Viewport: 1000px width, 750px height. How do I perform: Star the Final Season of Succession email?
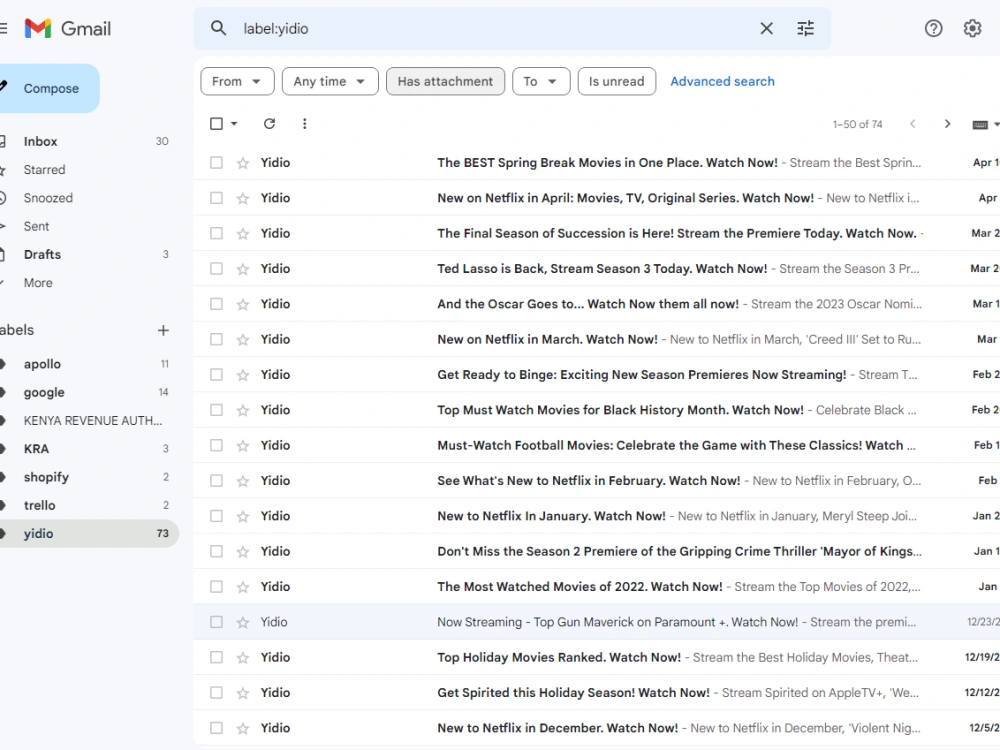(x=243, y=233)
